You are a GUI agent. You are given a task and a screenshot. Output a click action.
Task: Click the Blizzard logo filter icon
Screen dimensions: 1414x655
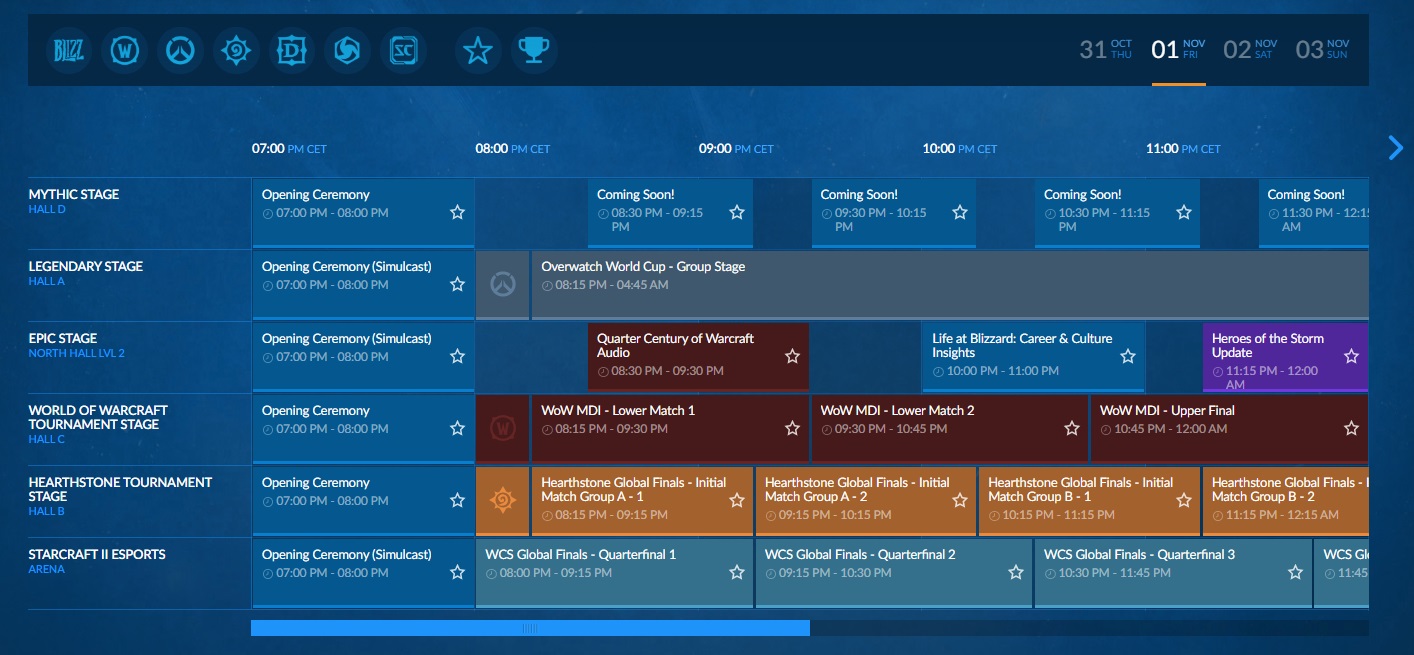[69, 50]
